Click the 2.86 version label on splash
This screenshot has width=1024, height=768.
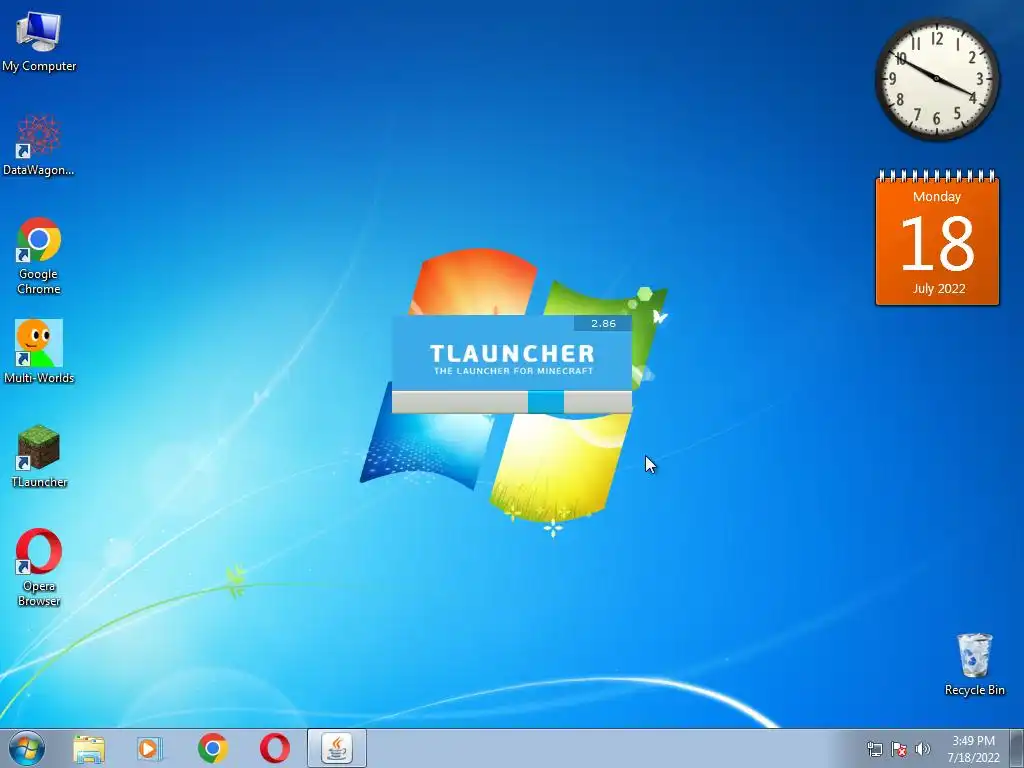[x=603, y=323]
